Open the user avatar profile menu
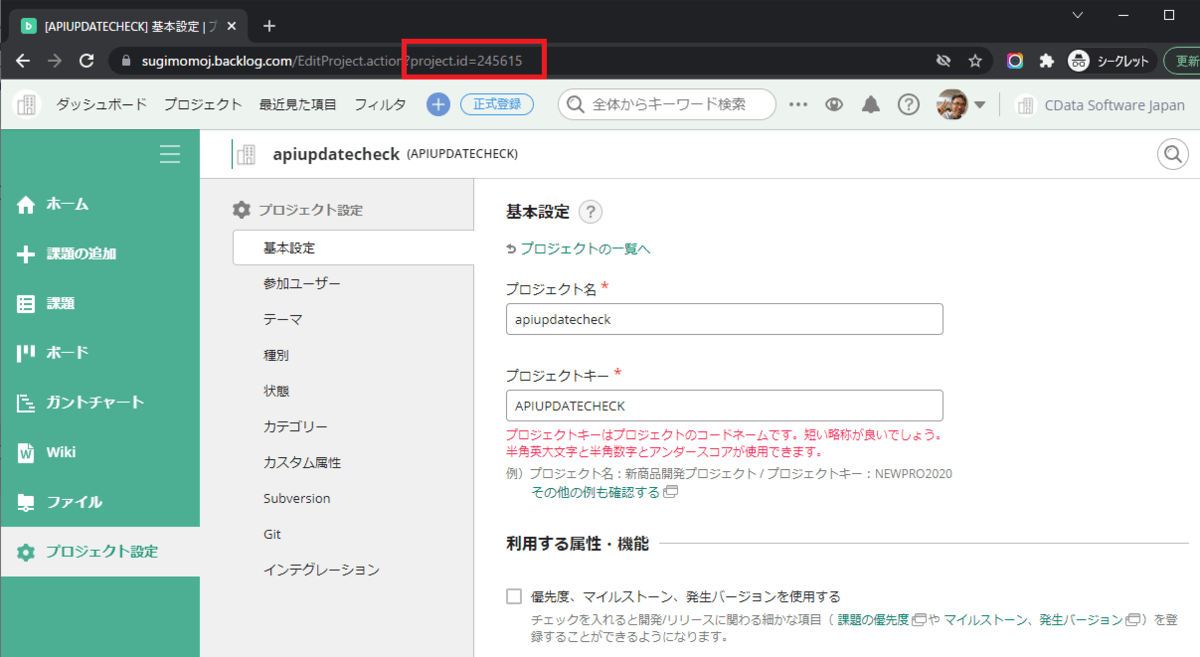The width and height of the screenshot is (1200, 657). click(961, 104)
